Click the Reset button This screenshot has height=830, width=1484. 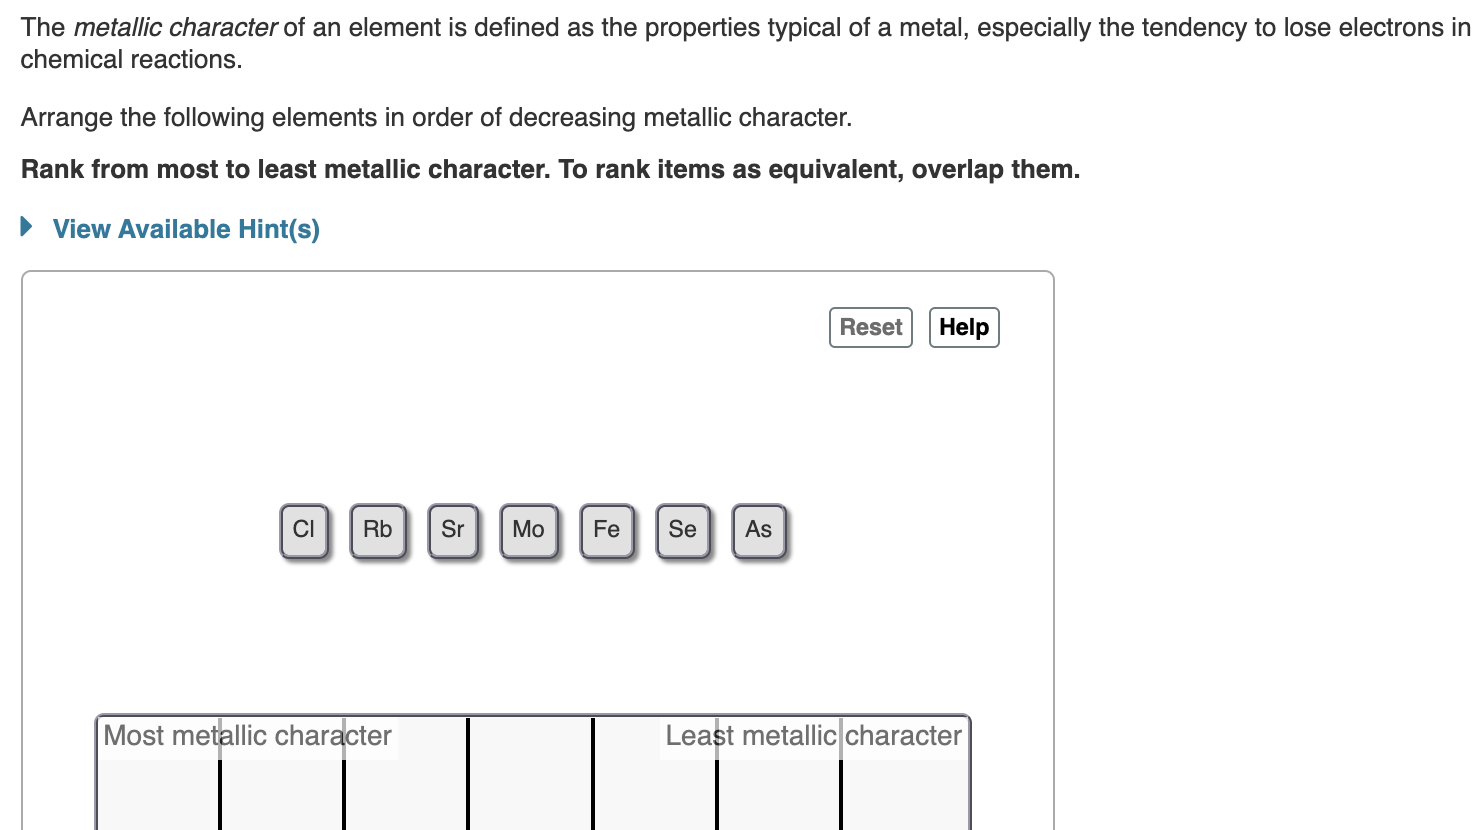[870, 327]
